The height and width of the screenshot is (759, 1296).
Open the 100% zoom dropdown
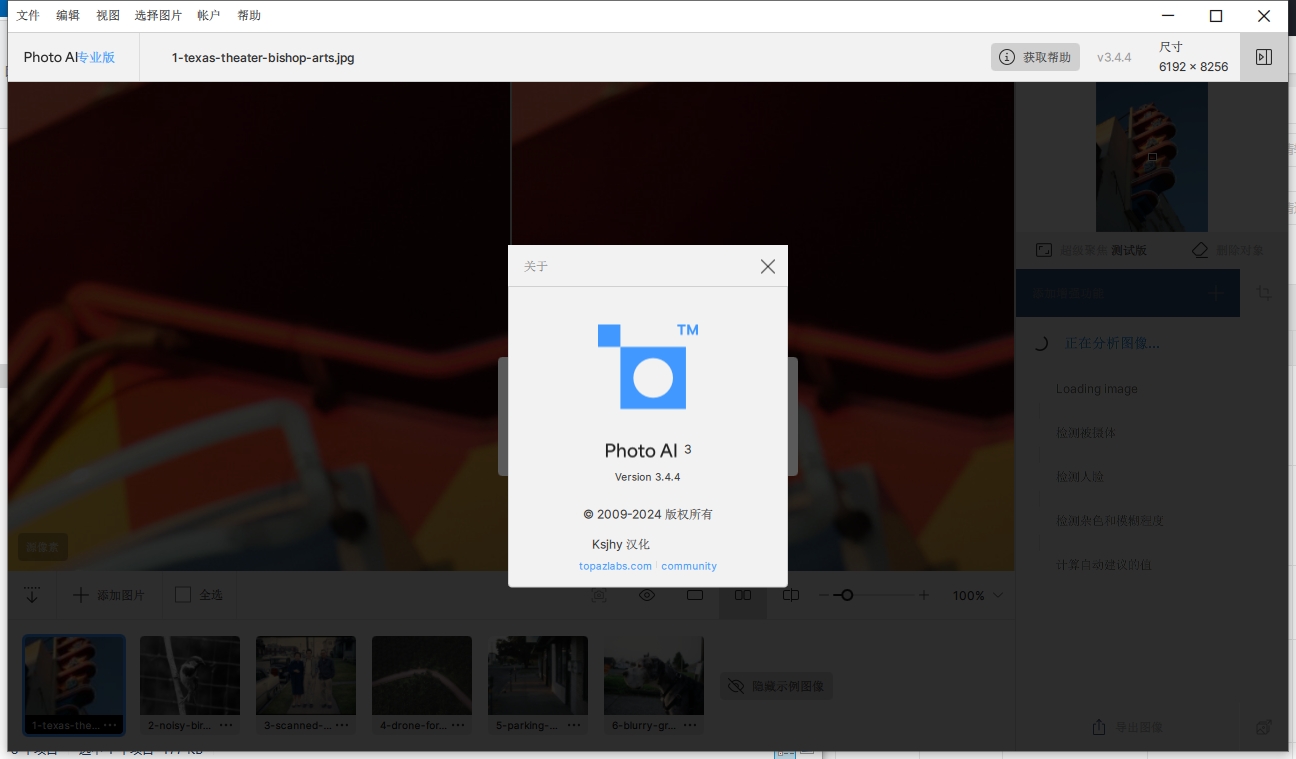click(x=977, y=595)
